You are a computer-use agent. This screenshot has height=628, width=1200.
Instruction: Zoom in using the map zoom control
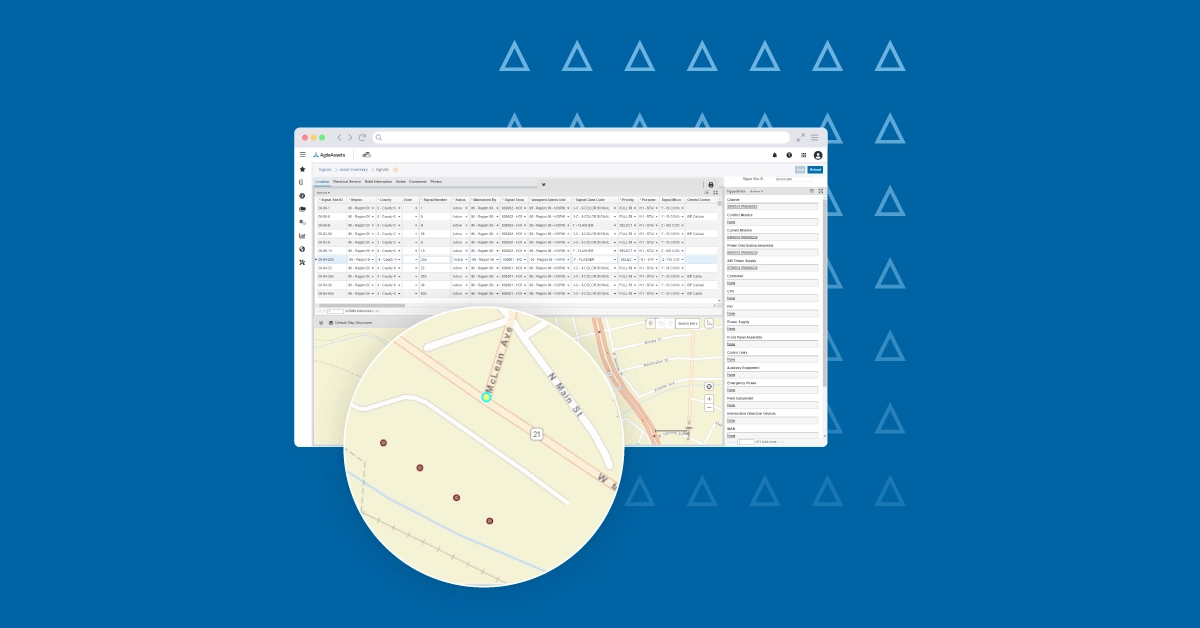(x=709, y=399)
